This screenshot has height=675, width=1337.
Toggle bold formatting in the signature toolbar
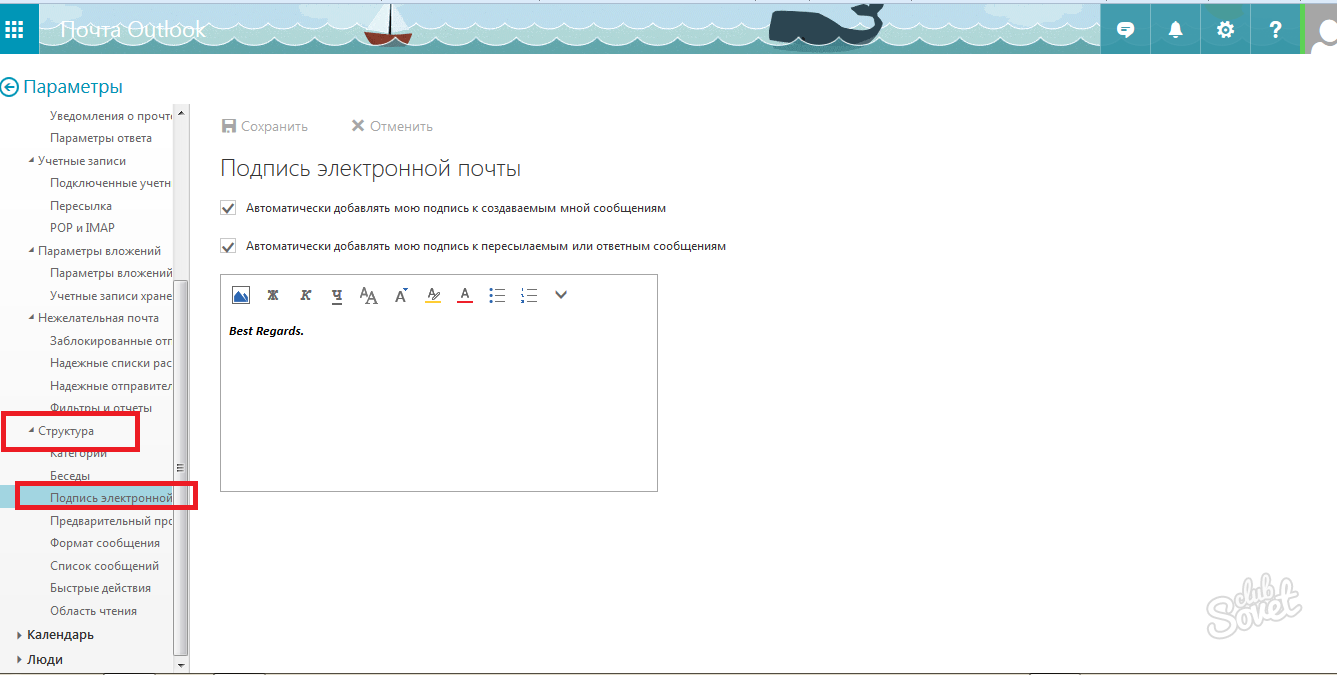272,295
